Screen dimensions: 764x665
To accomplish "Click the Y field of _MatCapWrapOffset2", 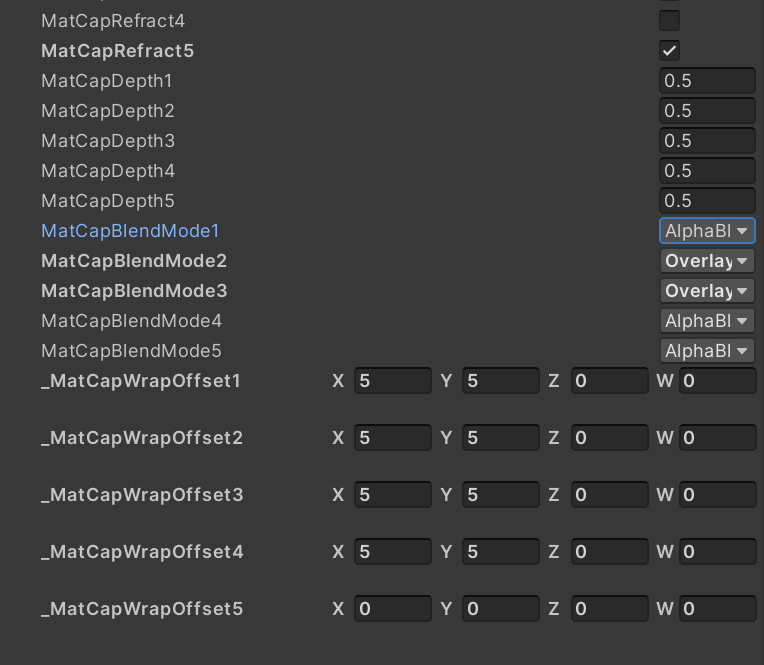I will pos(501,438).
